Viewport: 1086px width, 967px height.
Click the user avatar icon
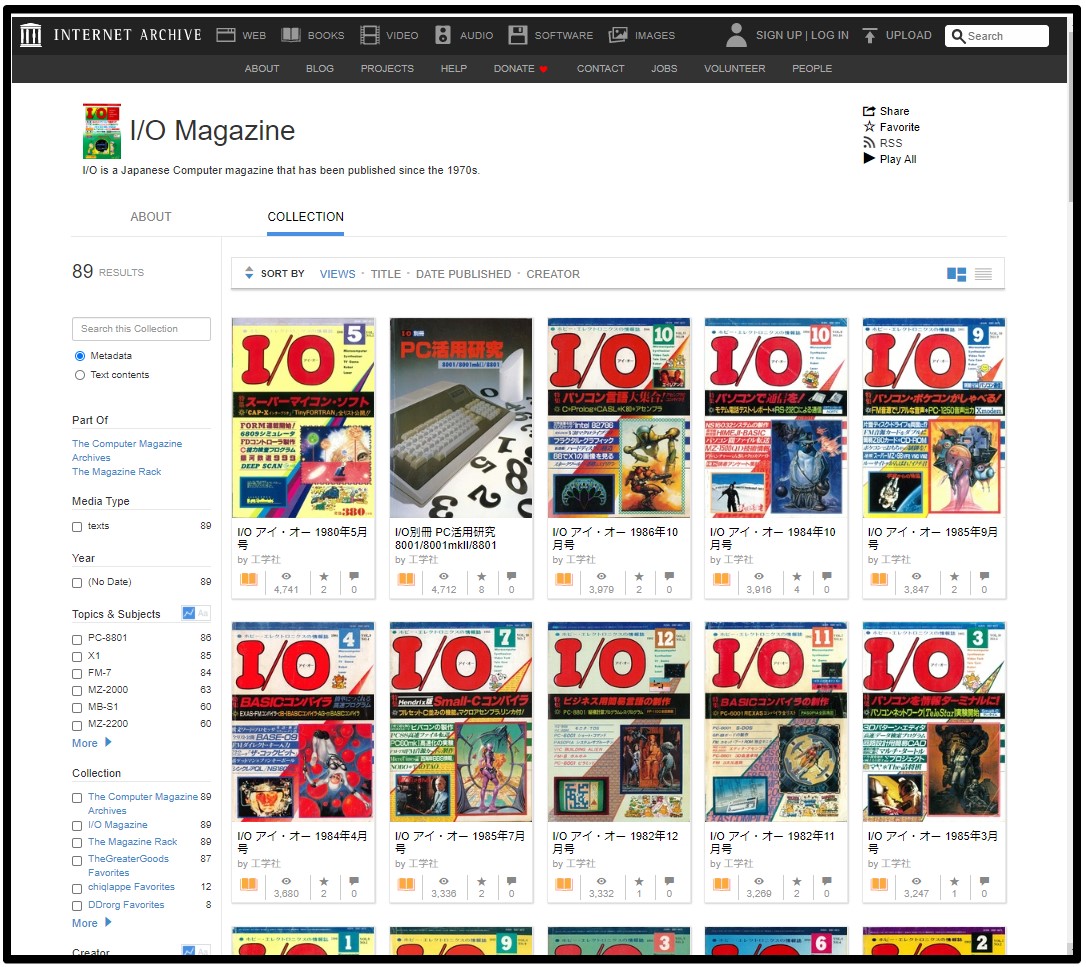pyautogui.click(x=736, y=35)
